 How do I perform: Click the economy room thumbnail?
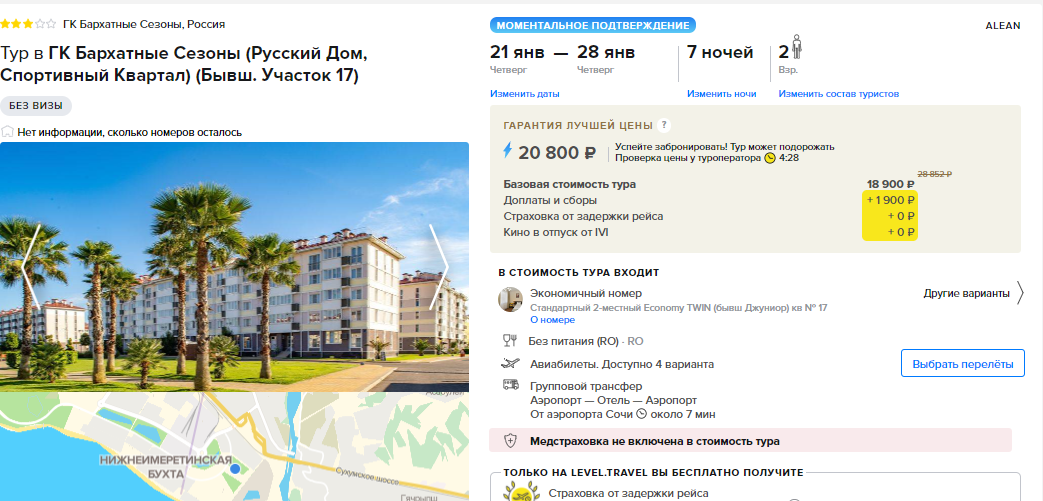510,299
